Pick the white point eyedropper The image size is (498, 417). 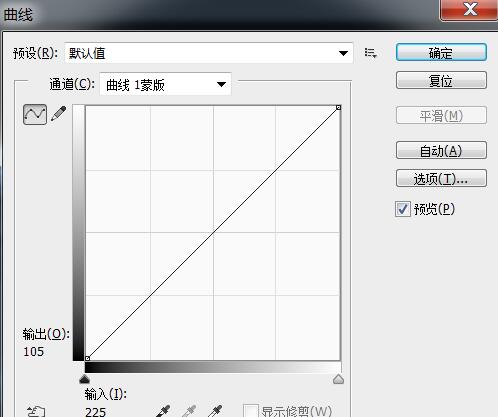(215, 411)
